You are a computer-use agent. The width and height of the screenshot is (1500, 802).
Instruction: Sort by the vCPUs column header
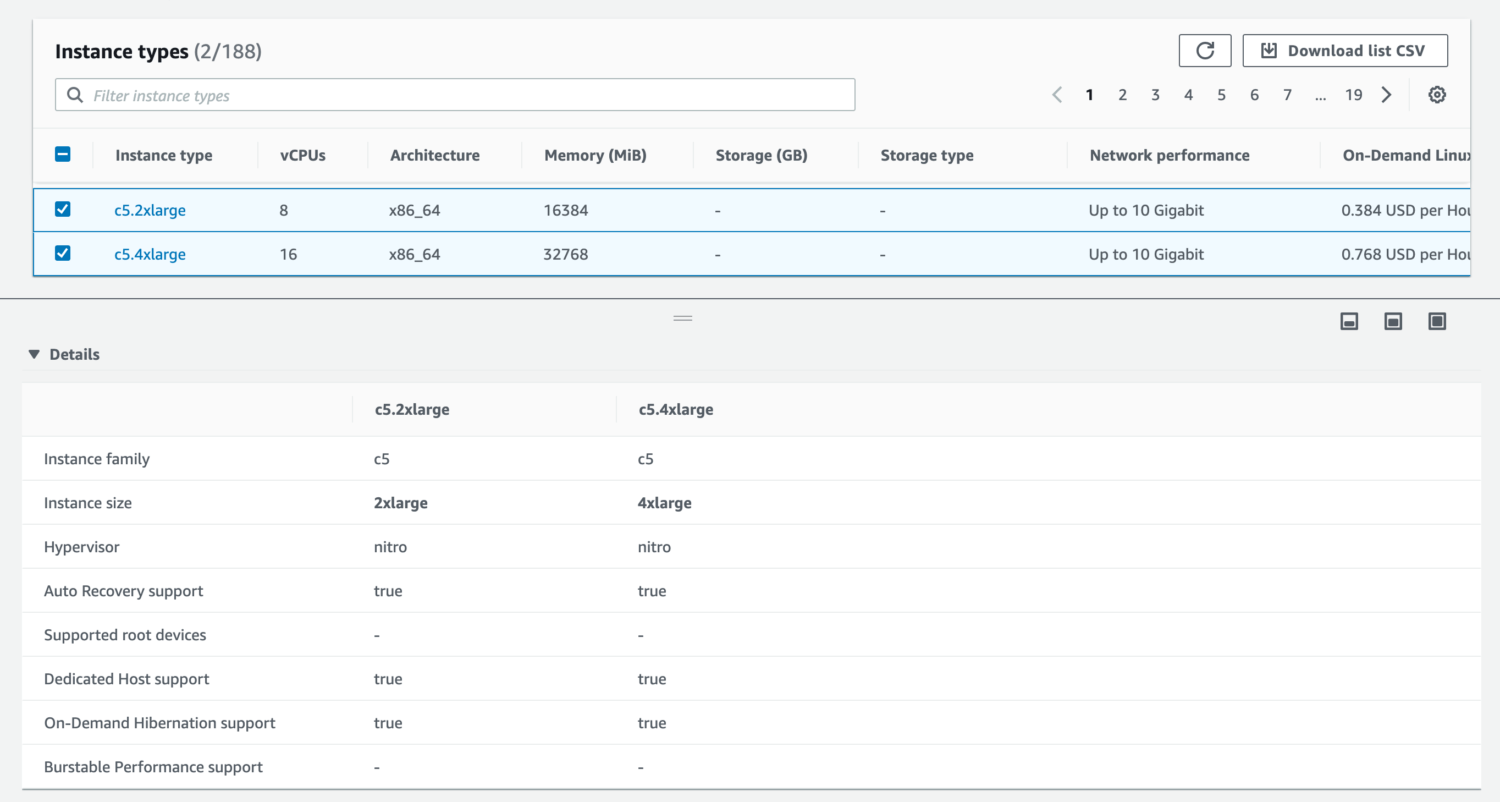tap(302, 155)
